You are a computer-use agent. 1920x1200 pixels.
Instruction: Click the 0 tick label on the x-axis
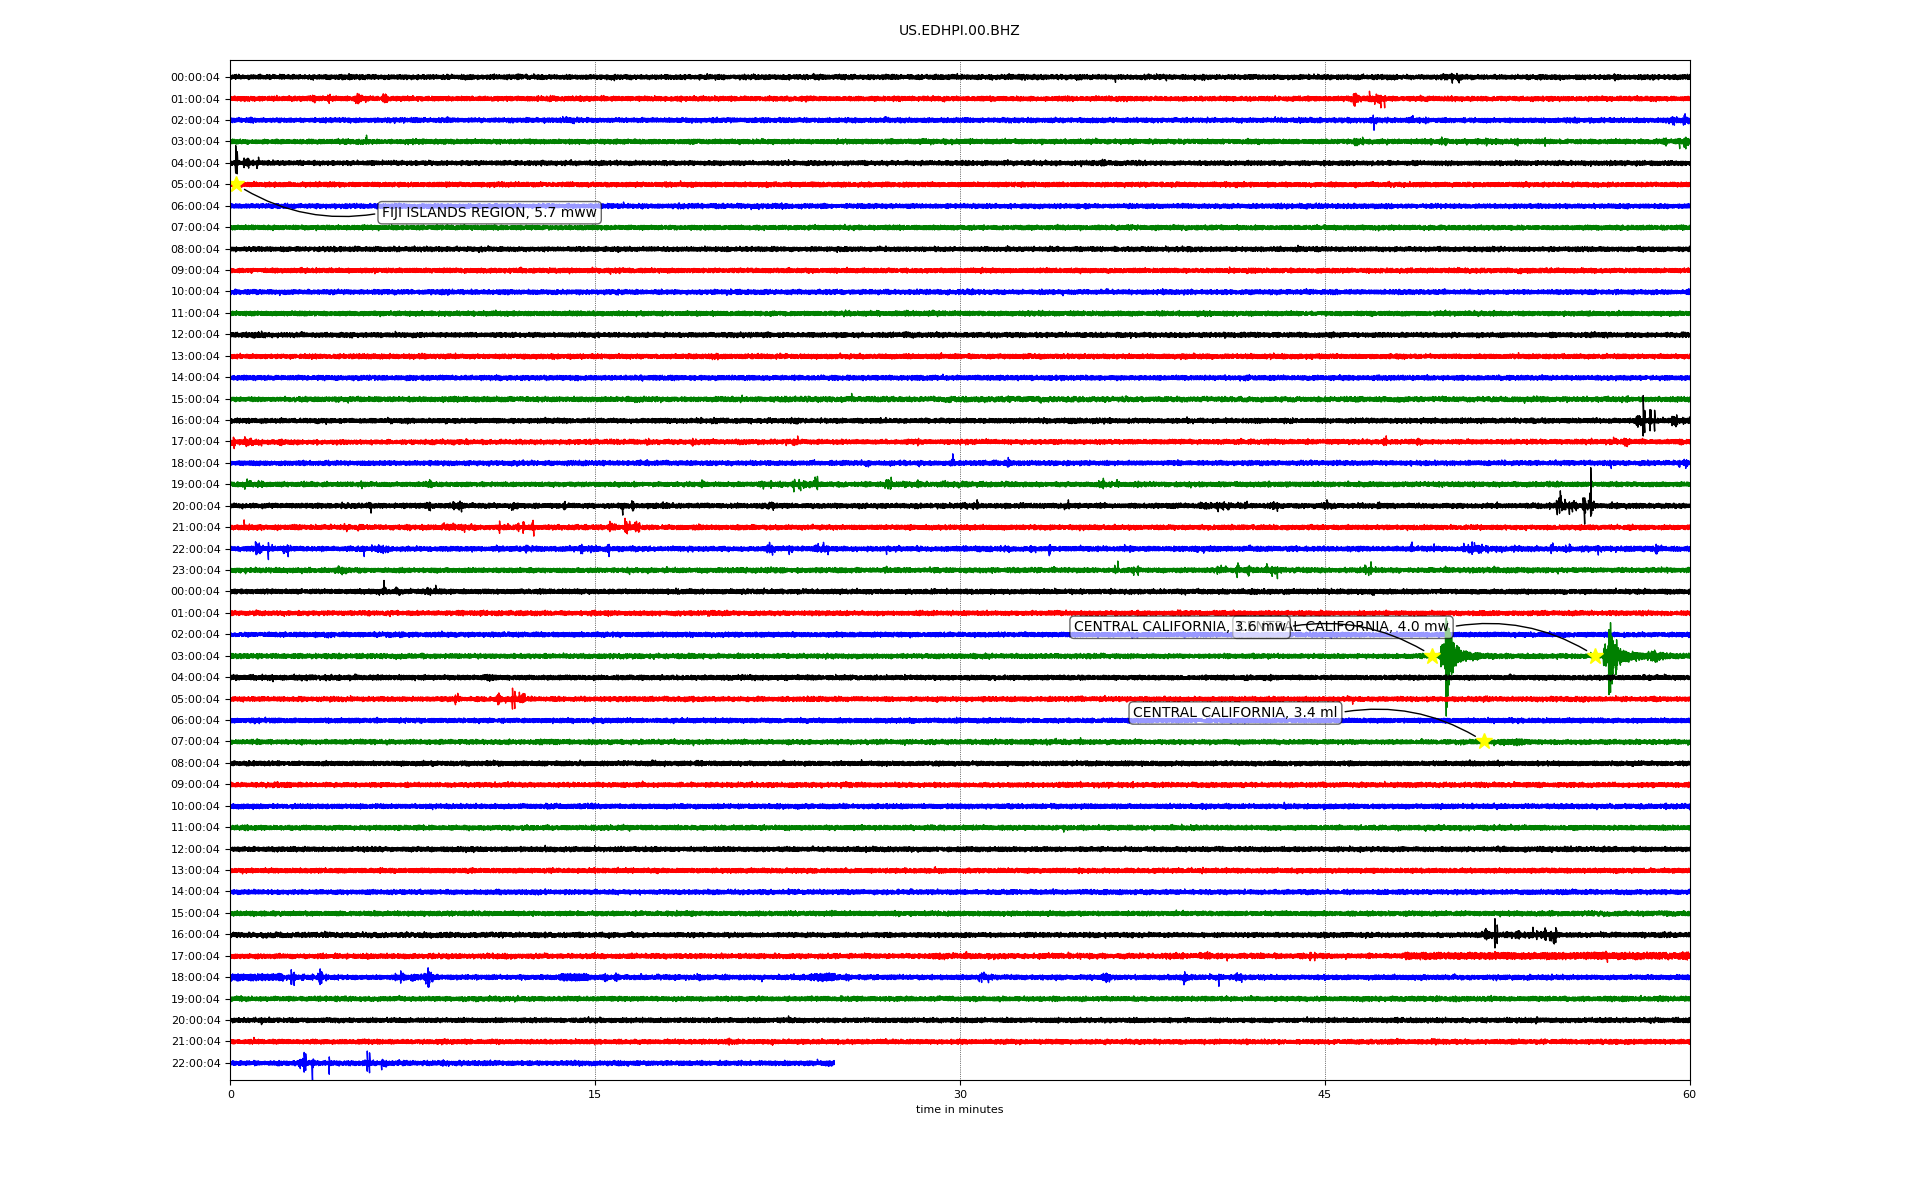click(x=231, y=1094)
